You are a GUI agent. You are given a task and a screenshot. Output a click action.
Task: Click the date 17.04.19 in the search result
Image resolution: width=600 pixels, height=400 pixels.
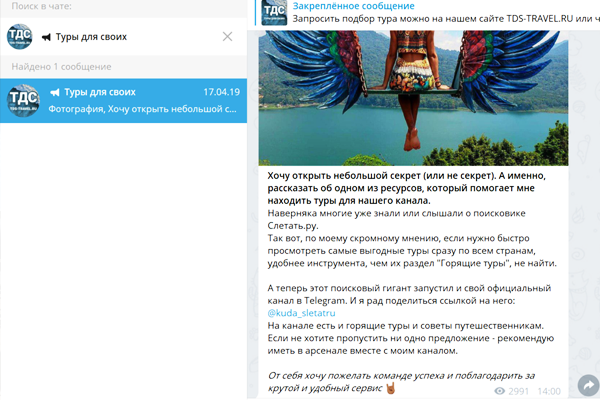(x=222, y=92)
